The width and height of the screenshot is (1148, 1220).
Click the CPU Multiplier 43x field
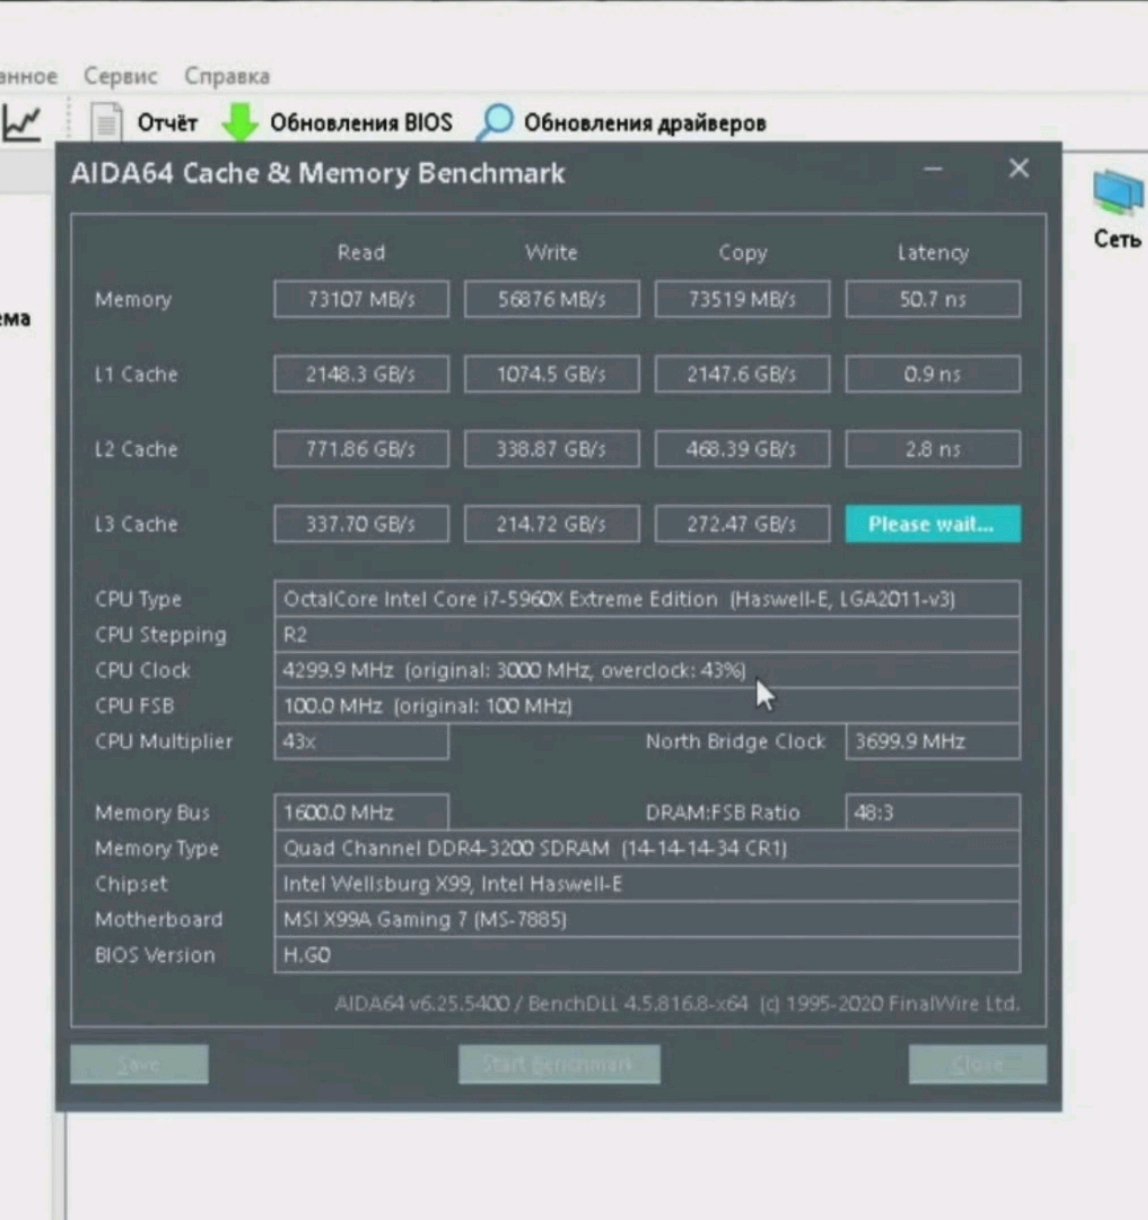pos(361,742)
